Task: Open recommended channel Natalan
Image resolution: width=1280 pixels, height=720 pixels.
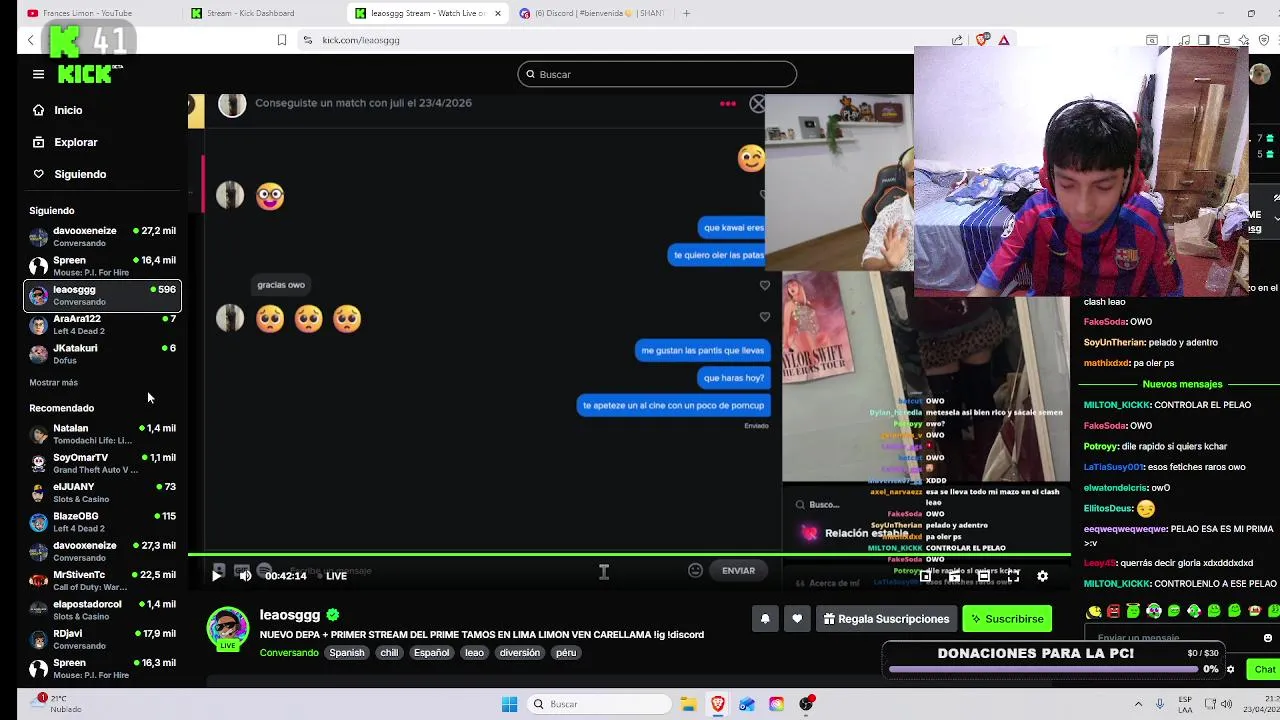Action: click(102, 434)
